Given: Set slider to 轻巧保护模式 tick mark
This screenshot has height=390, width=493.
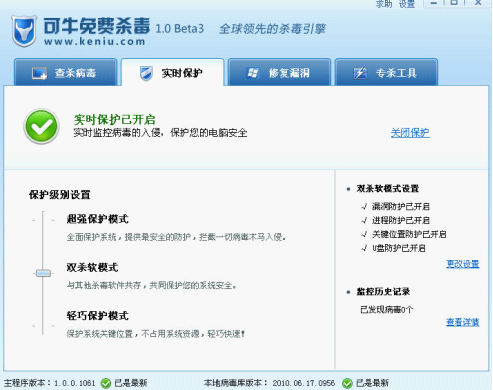Looking at the screenshot, I should (x=43, y=326).
